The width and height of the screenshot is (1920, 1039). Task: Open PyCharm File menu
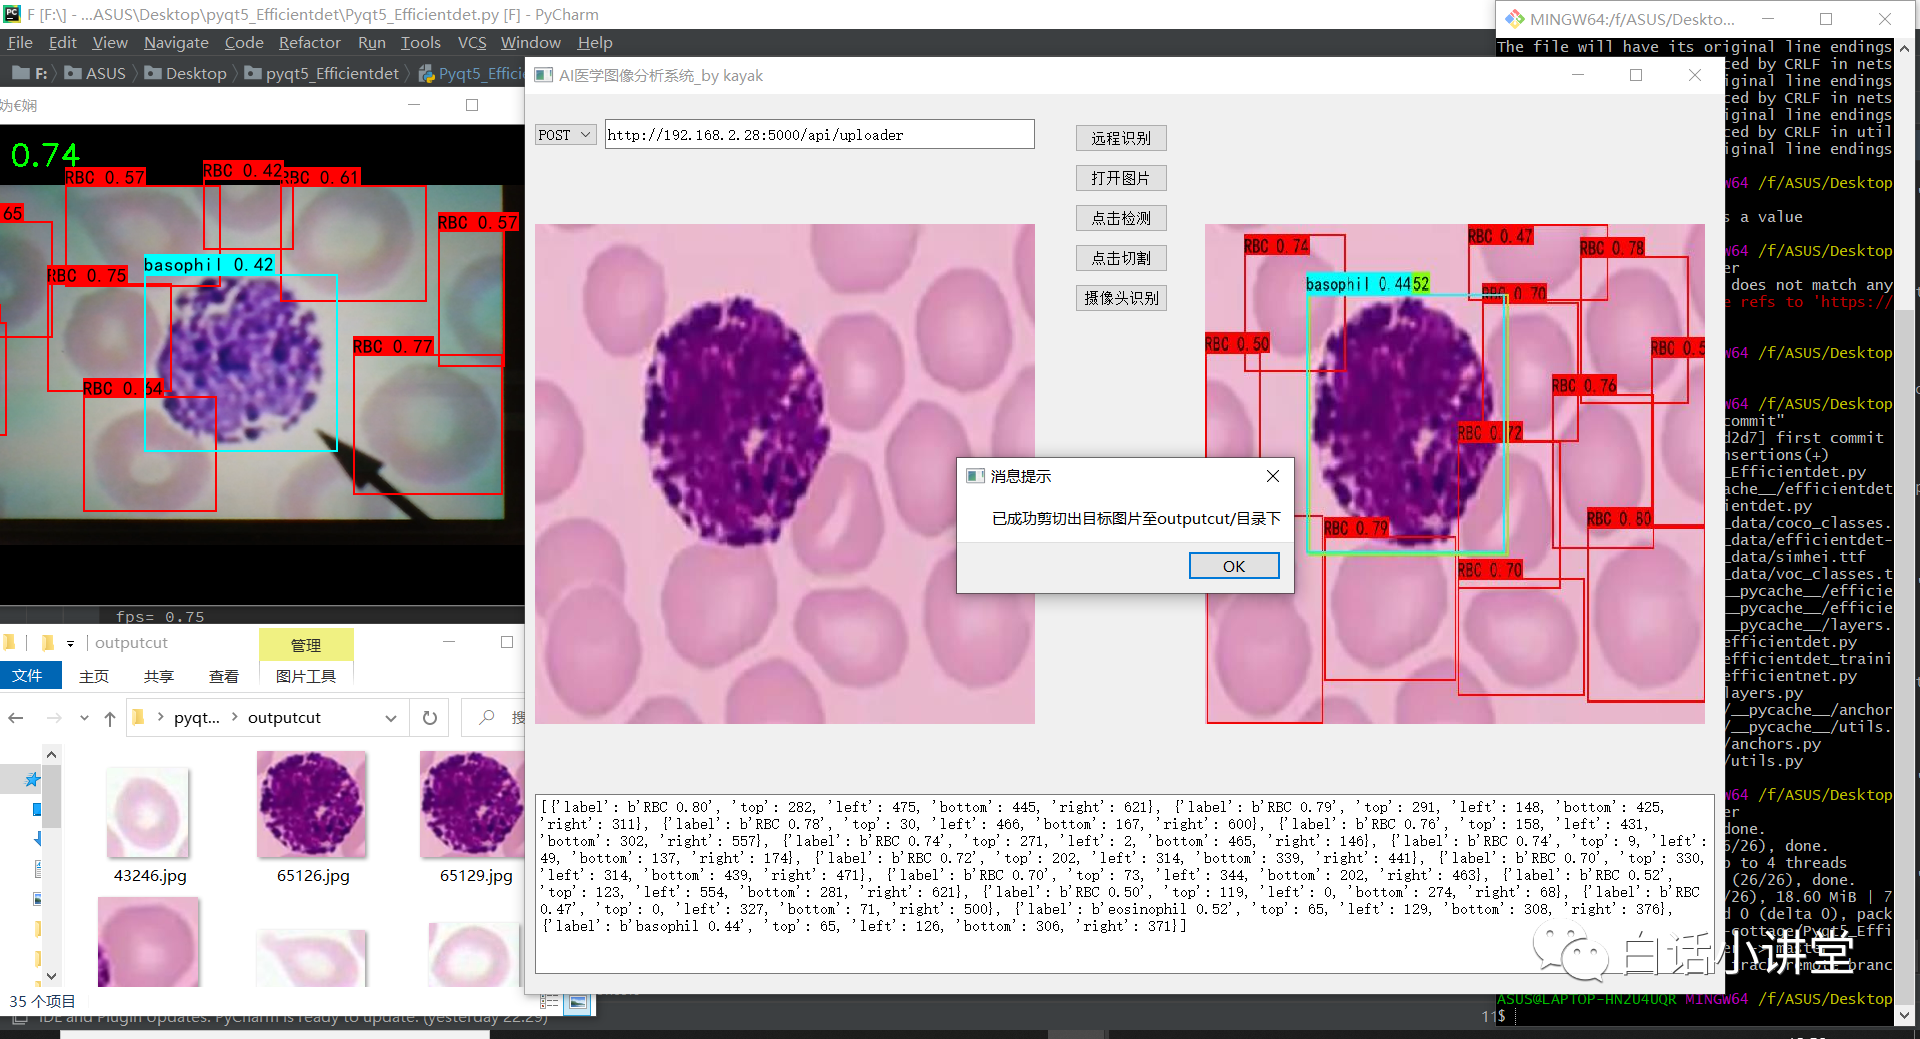point(20,42)
